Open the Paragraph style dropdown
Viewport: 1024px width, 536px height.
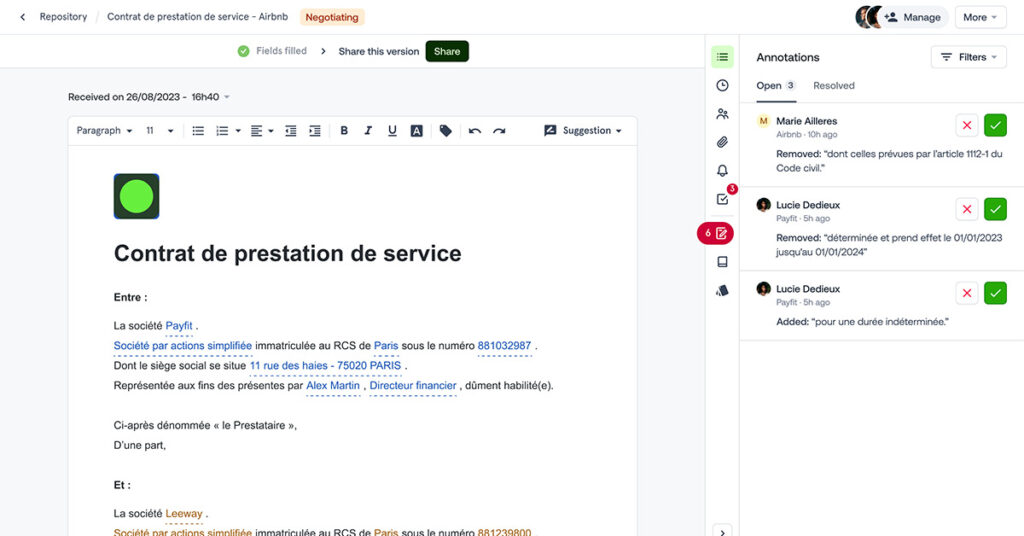click(104, 131)
